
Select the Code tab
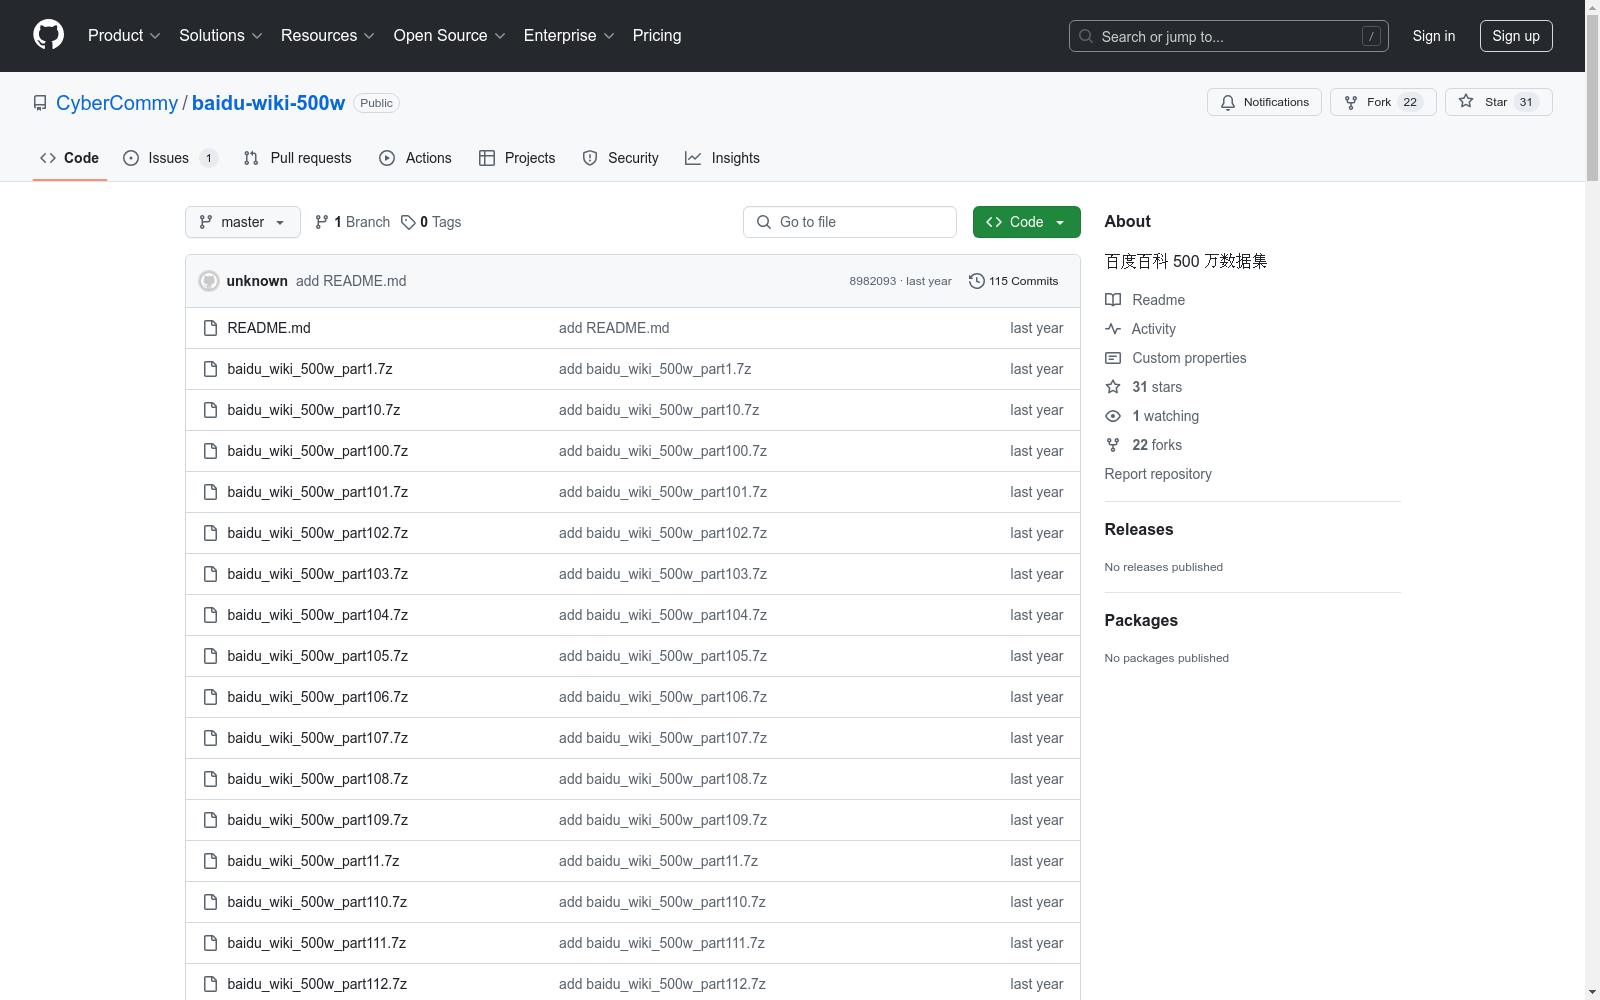(70, 158)
